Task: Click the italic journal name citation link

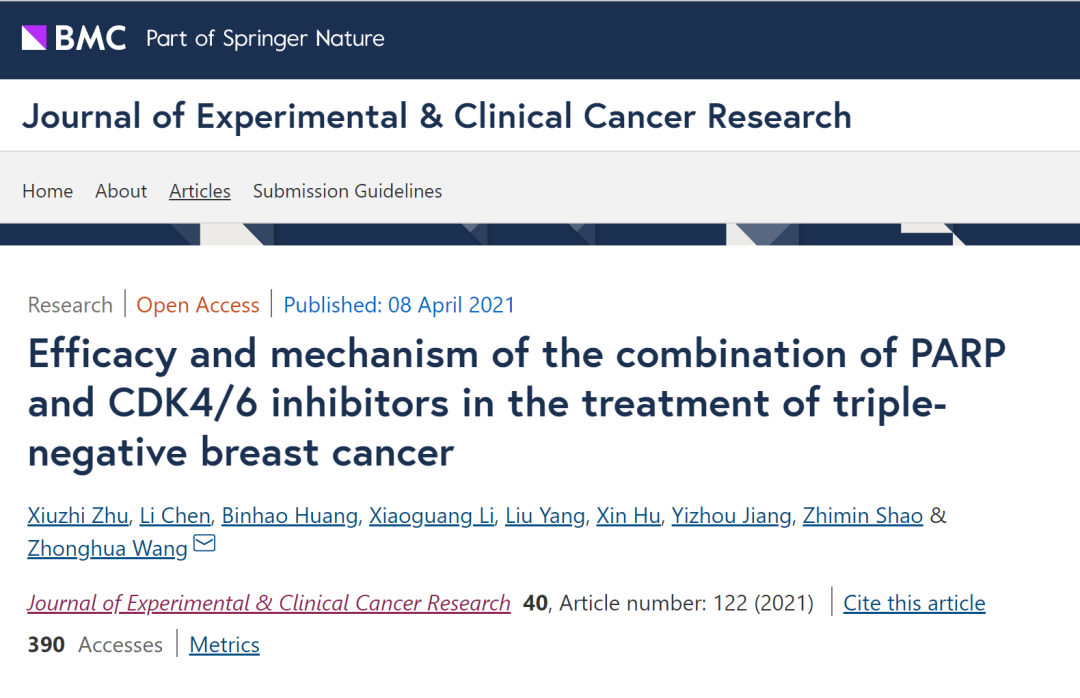Action: pyautogui.click(x=269, y=603)
